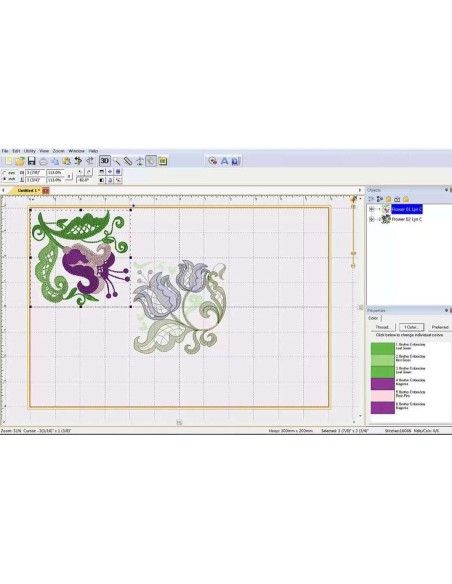Save design with floppy disk icon

(32, 161)
